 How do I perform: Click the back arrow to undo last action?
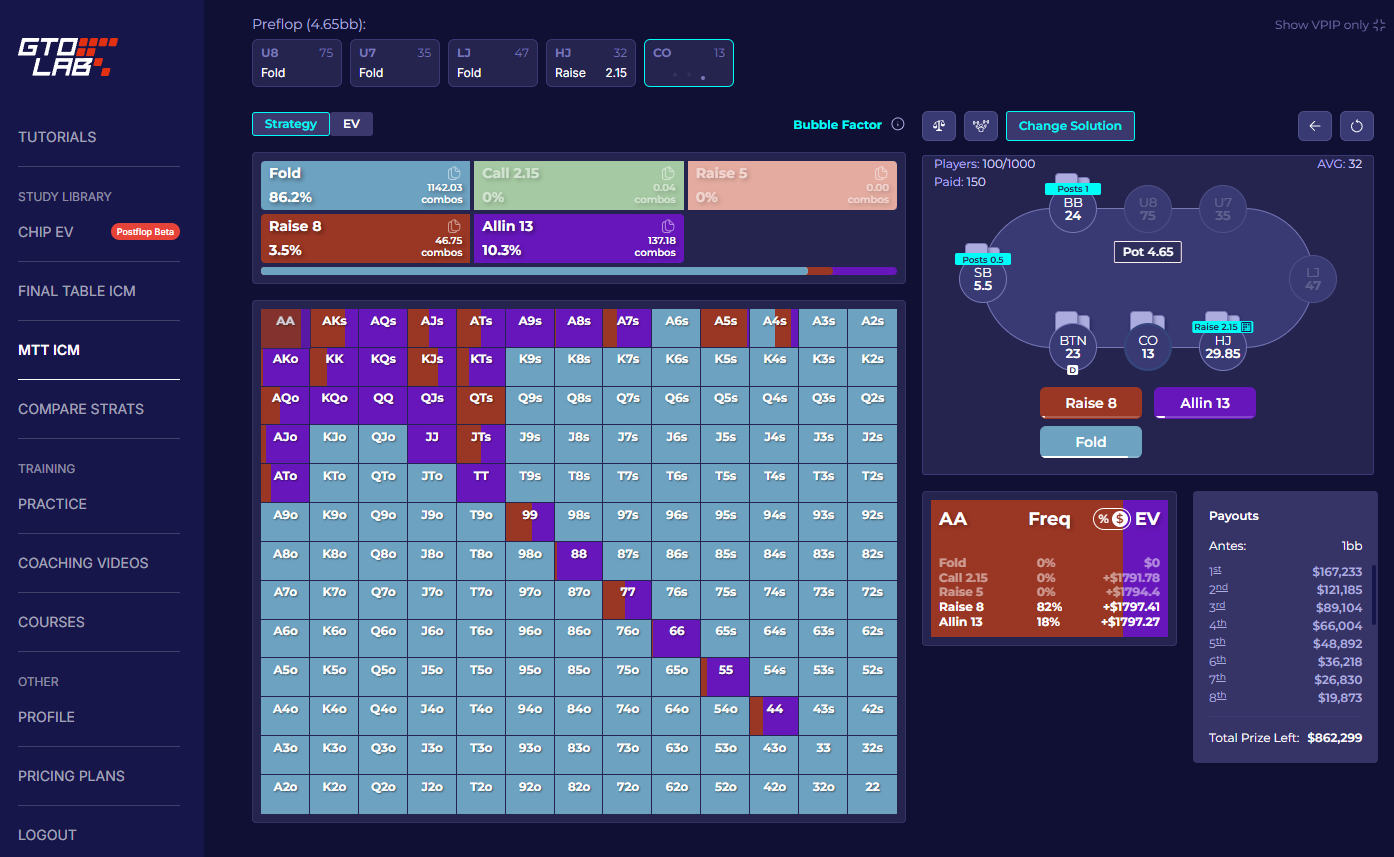click(x=1315, y=126)
